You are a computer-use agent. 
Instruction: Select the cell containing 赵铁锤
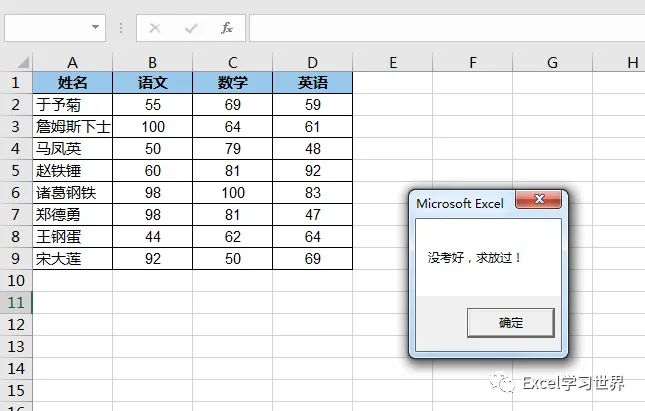click(72, 171)
